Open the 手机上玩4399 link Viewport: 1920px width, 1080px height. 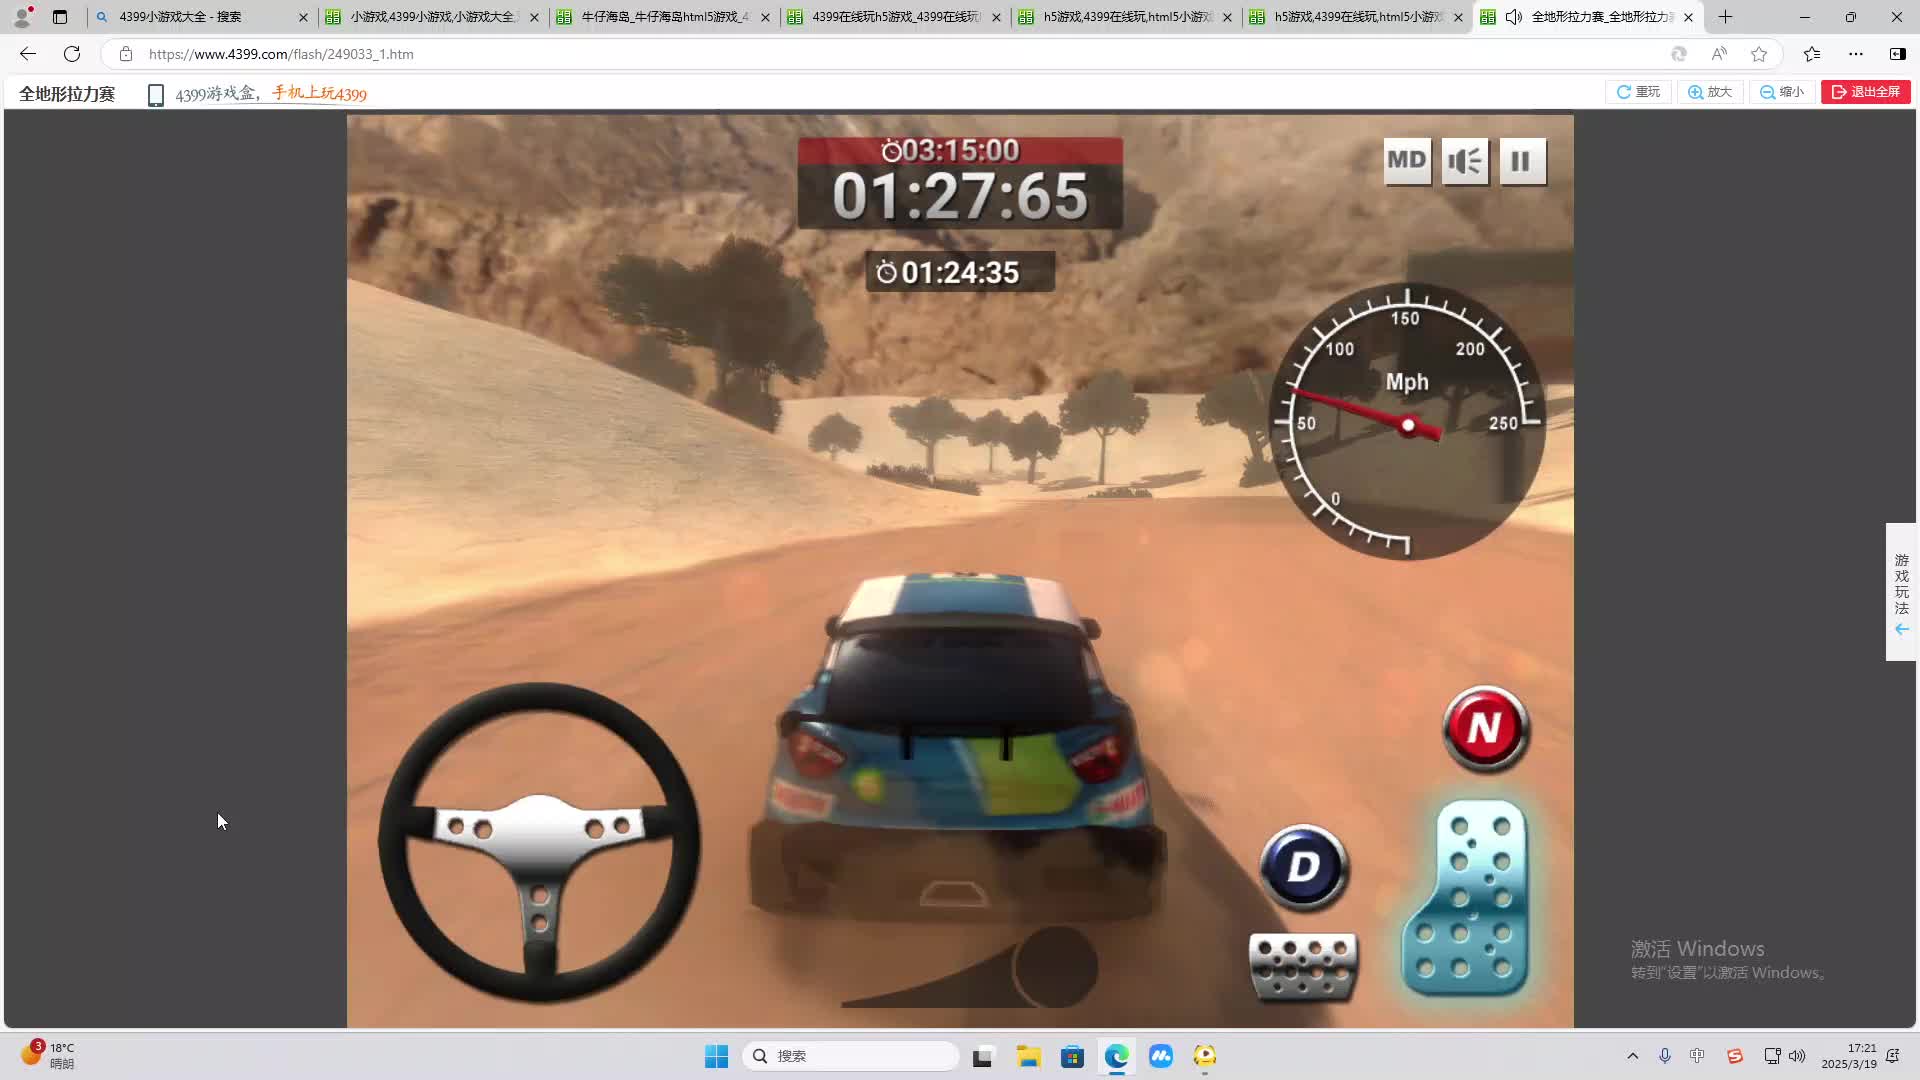point(319,94)
